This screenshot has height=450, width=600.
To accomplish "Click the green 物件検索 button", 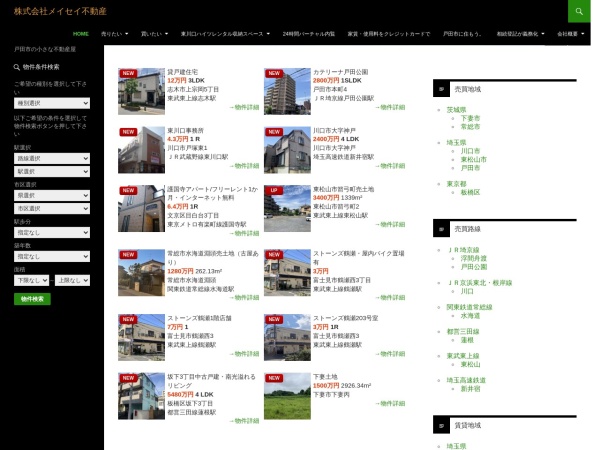I will [x=32, y=299].
